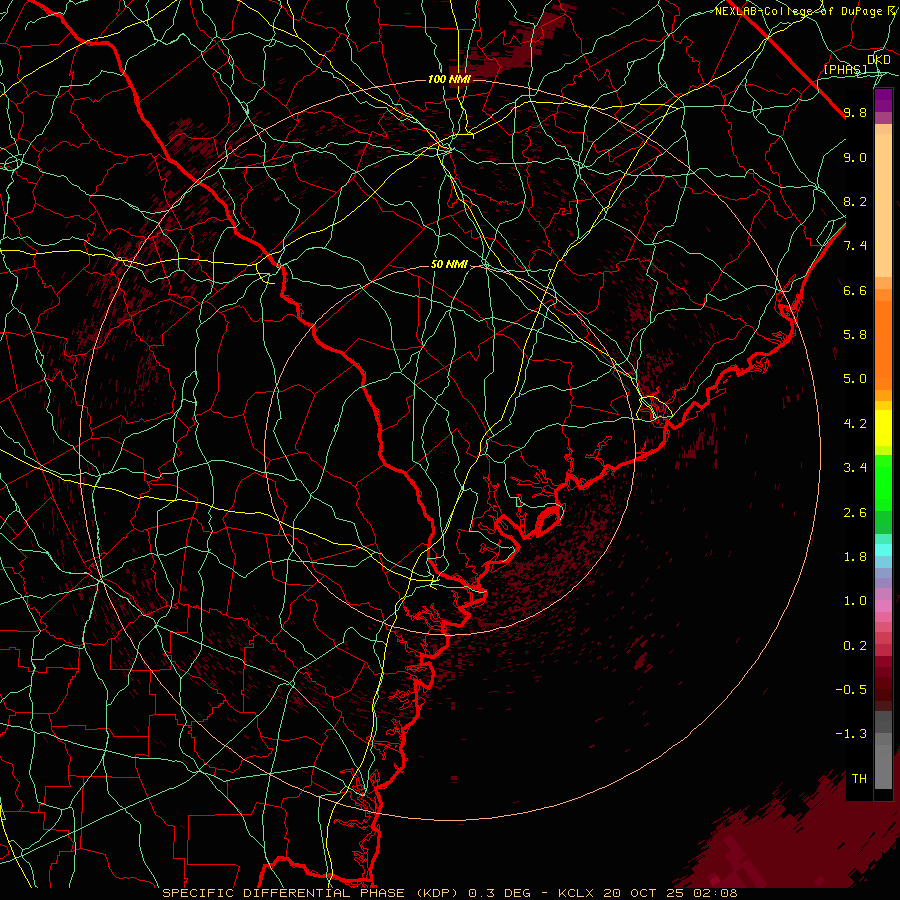Click the 7.4 legend value
900x900 pixels.
click(855, 246)
